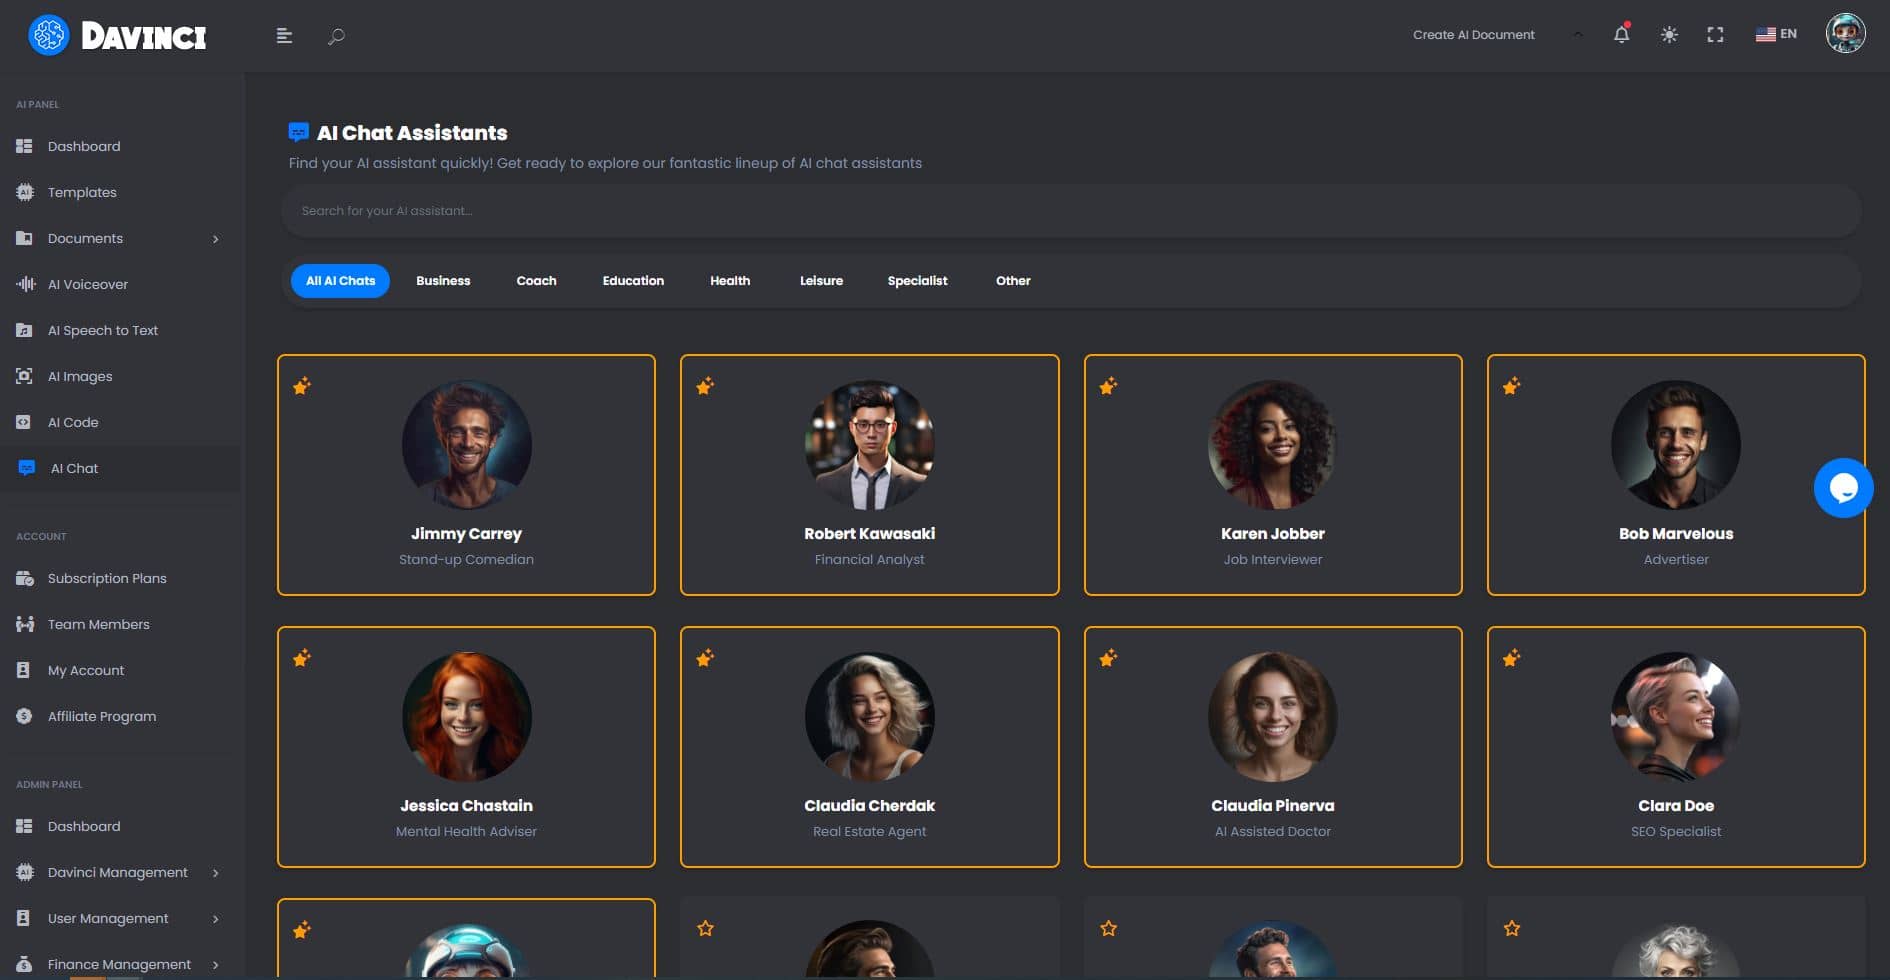Screen dimensions: 1890x980
Task: Unfavorite Jimmy Carrey using the star
Action: click(x=302, y=386)
